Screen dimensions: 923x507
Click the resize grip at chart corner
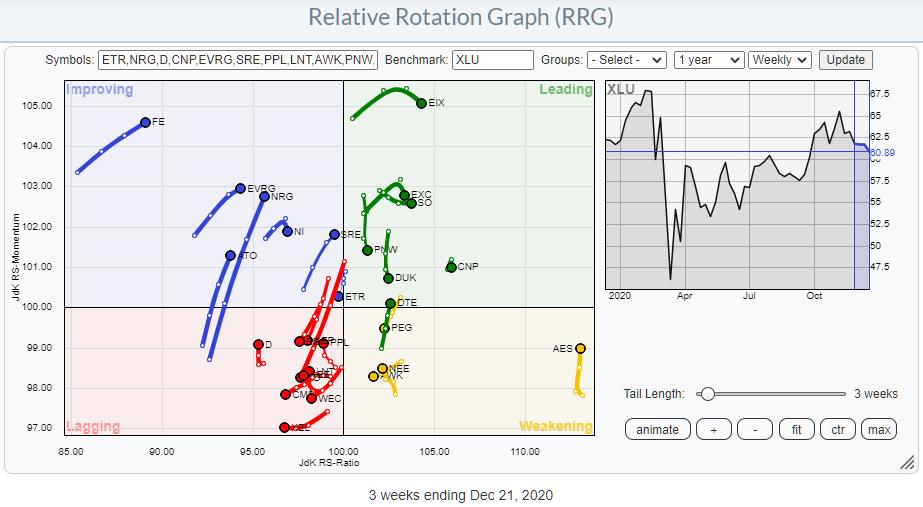click(906, 462)
